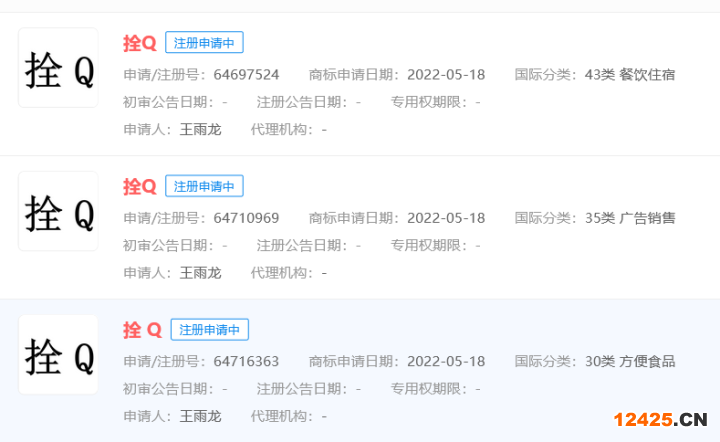
Task: Open the 拴Q title in the 餐饮住宿 entry
Action: [140, 43]
